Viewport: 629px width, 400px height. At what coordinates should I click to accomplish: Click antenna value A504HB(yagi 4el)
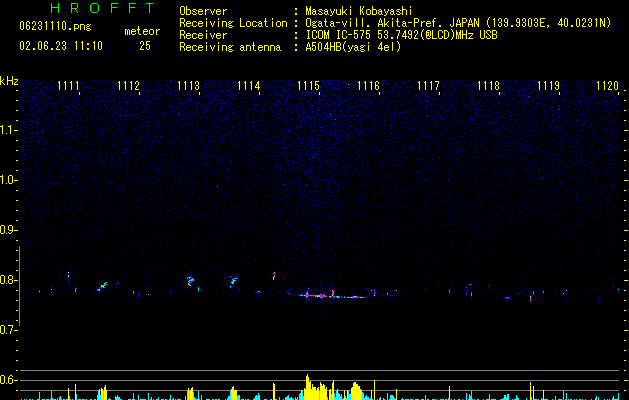tap(353, 47)
